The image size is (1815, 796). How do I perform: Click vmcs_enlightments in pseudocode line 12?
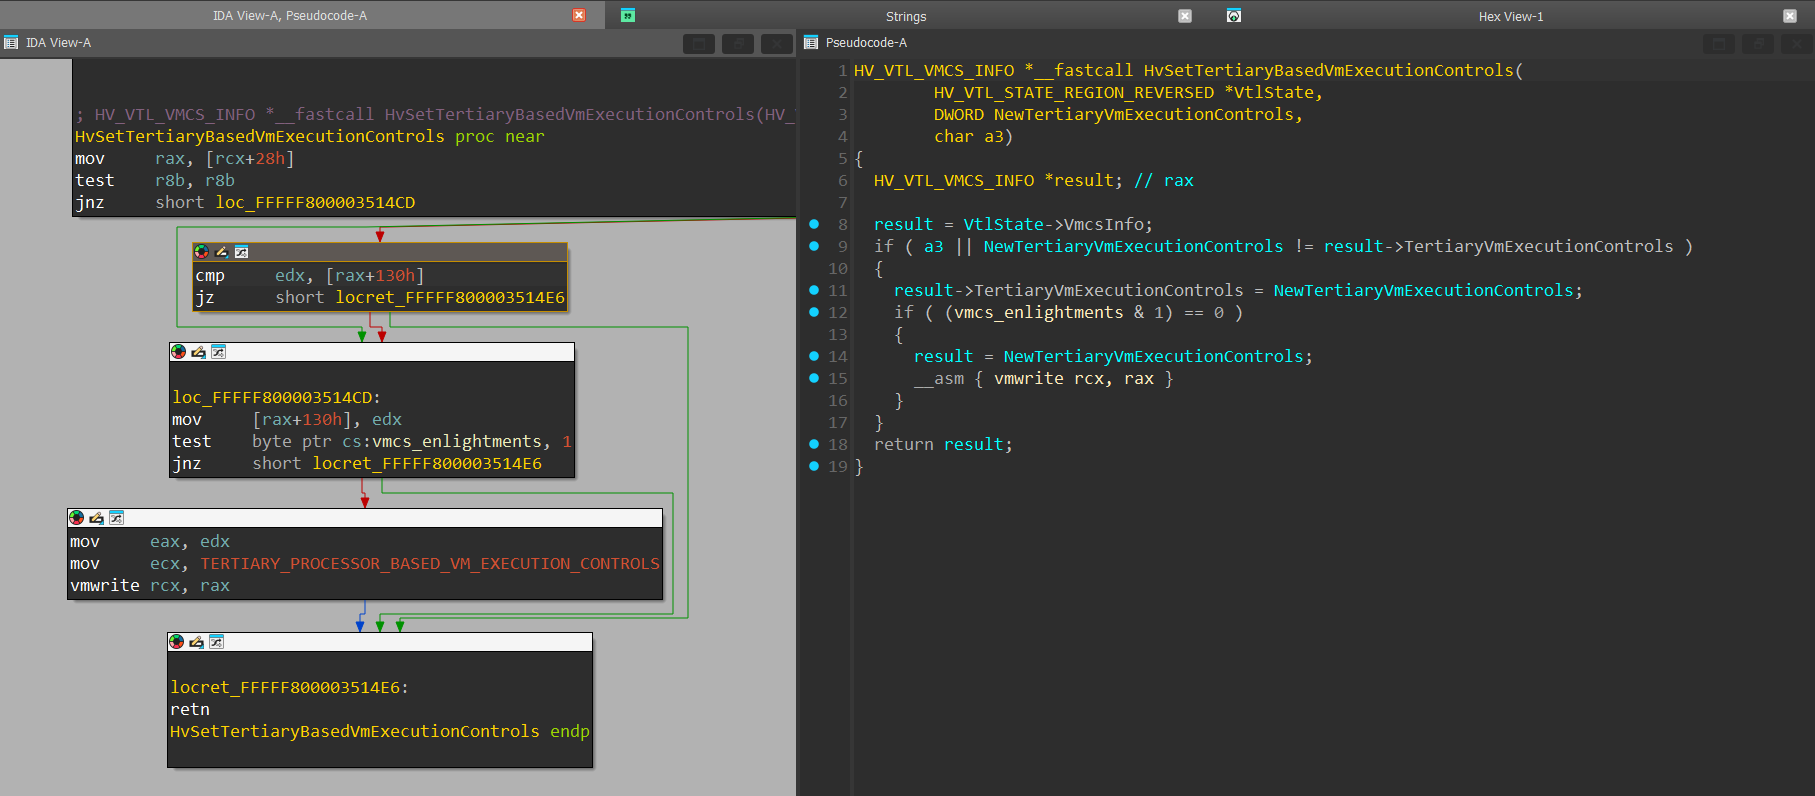point(1039,313)
